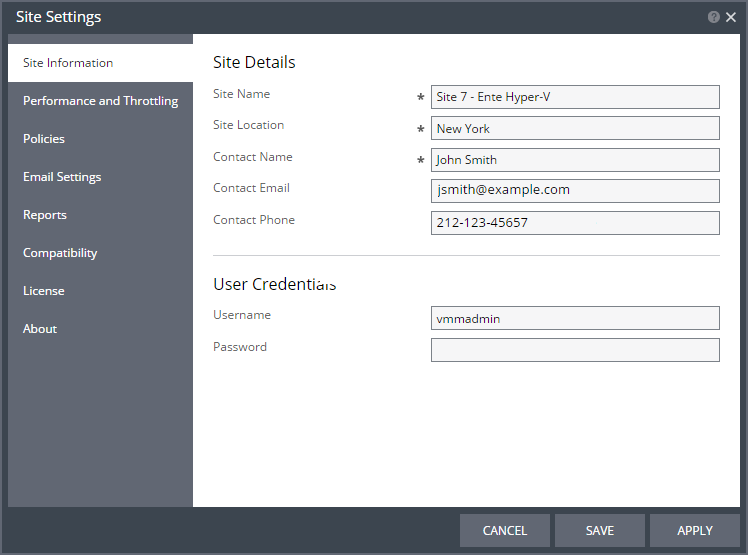Click the Contact Phone label
This screenshot has height=555, width=748.
(254, 220)
